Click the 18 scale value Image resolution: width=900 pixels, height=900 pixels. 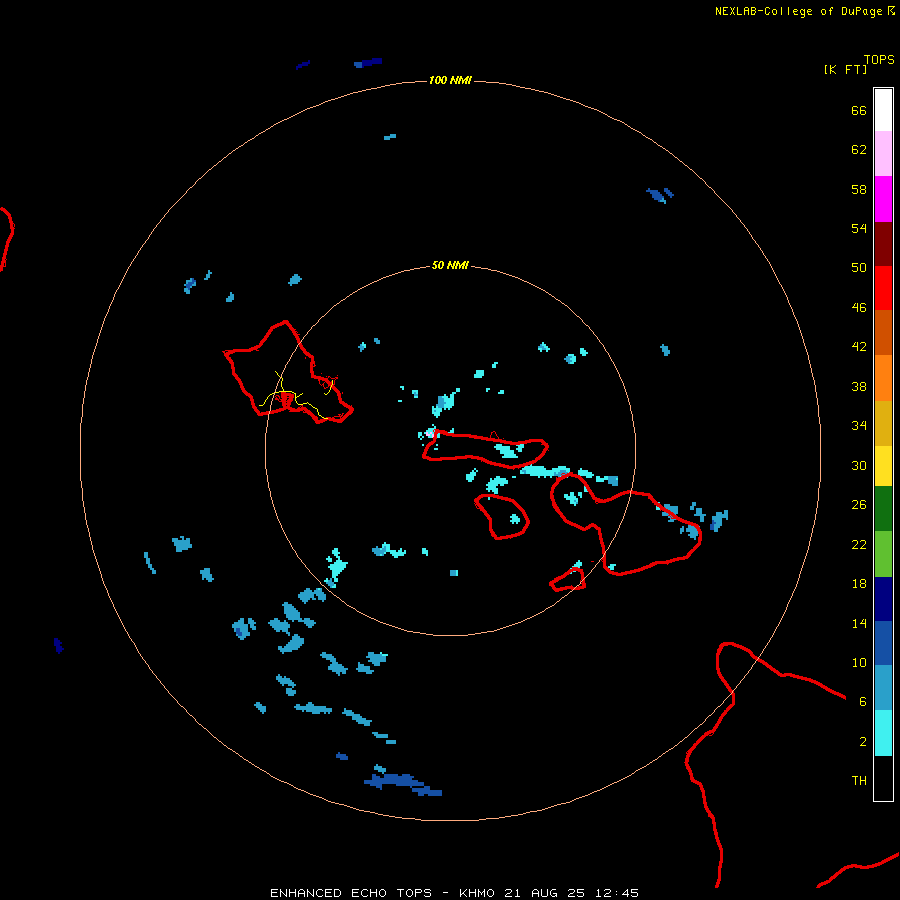[x=859, y=584]
